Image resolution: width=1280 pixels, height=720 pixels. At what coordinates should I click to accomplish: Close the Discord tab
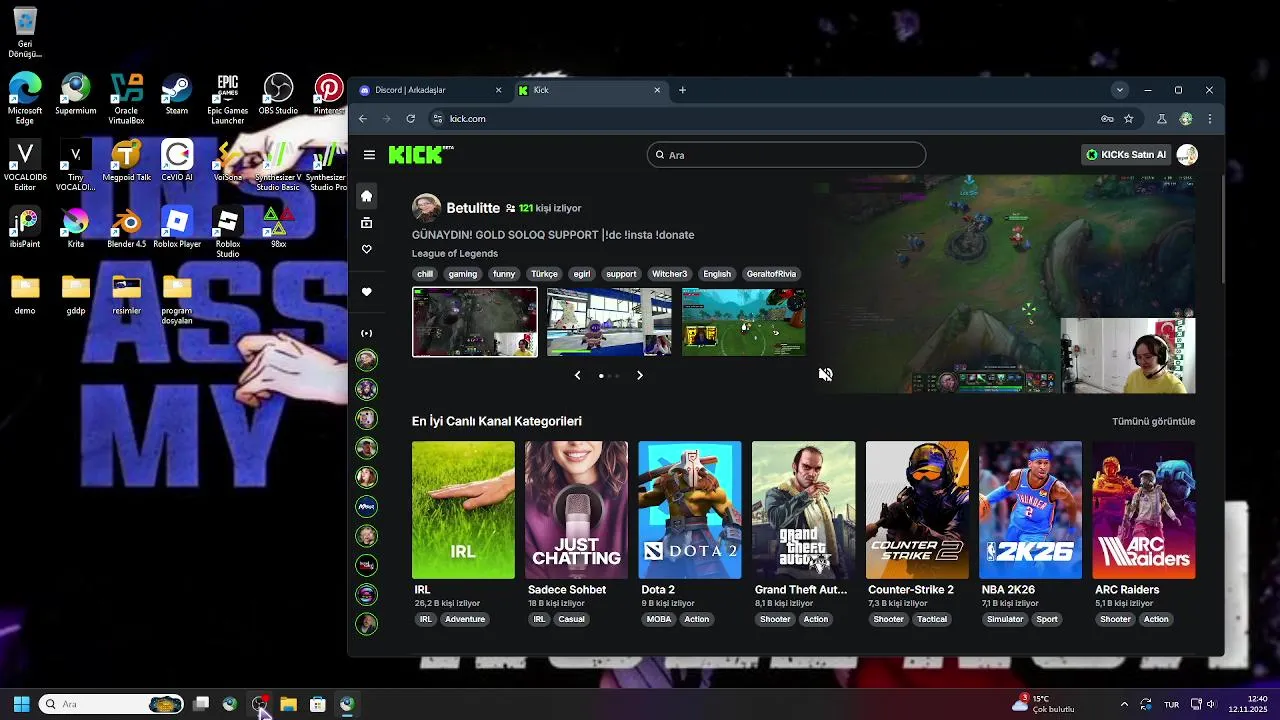coord(498,90)
